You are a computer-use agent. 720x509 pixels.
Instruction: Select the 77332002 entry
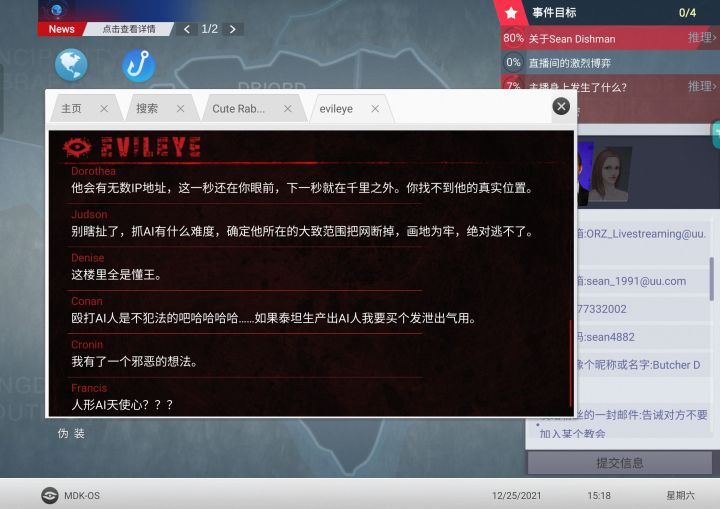[x=641, y=309]
